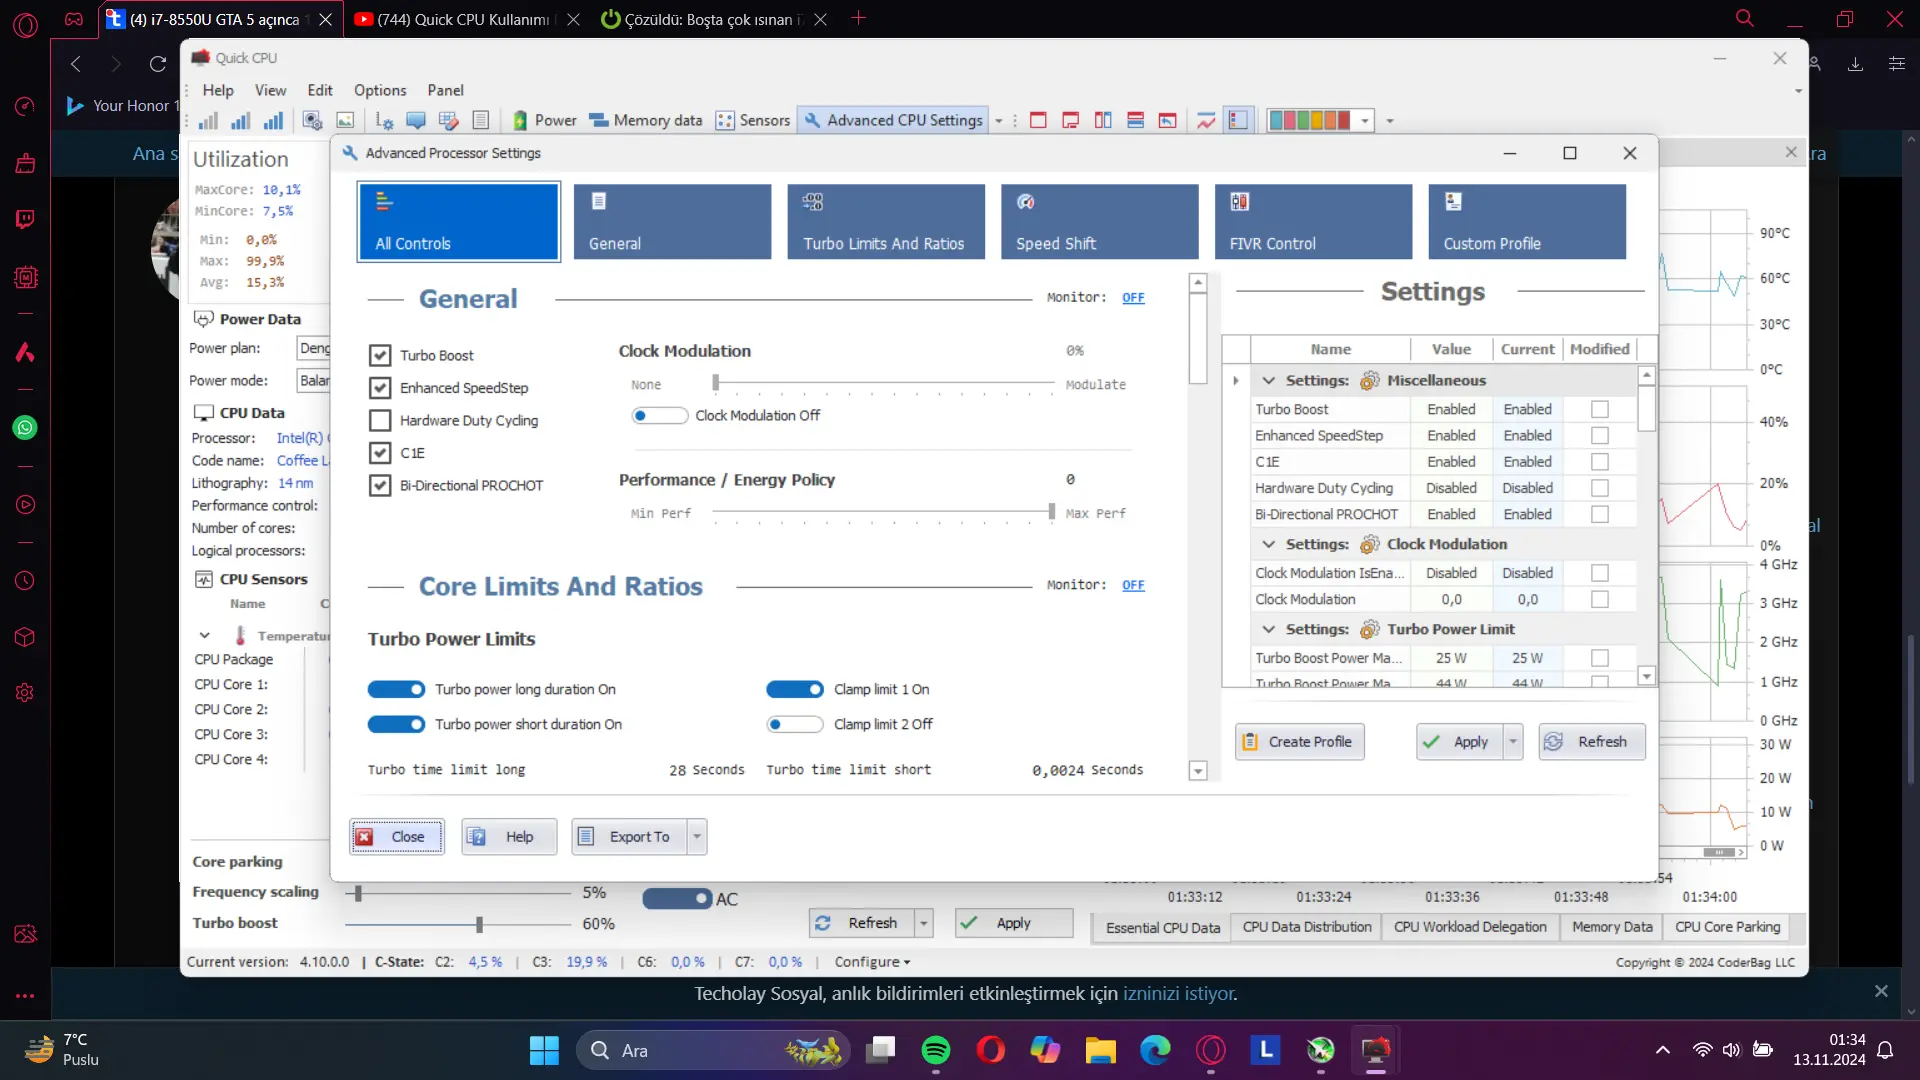Click the red stacked rows layout icon

click(x=1135, y=120)
